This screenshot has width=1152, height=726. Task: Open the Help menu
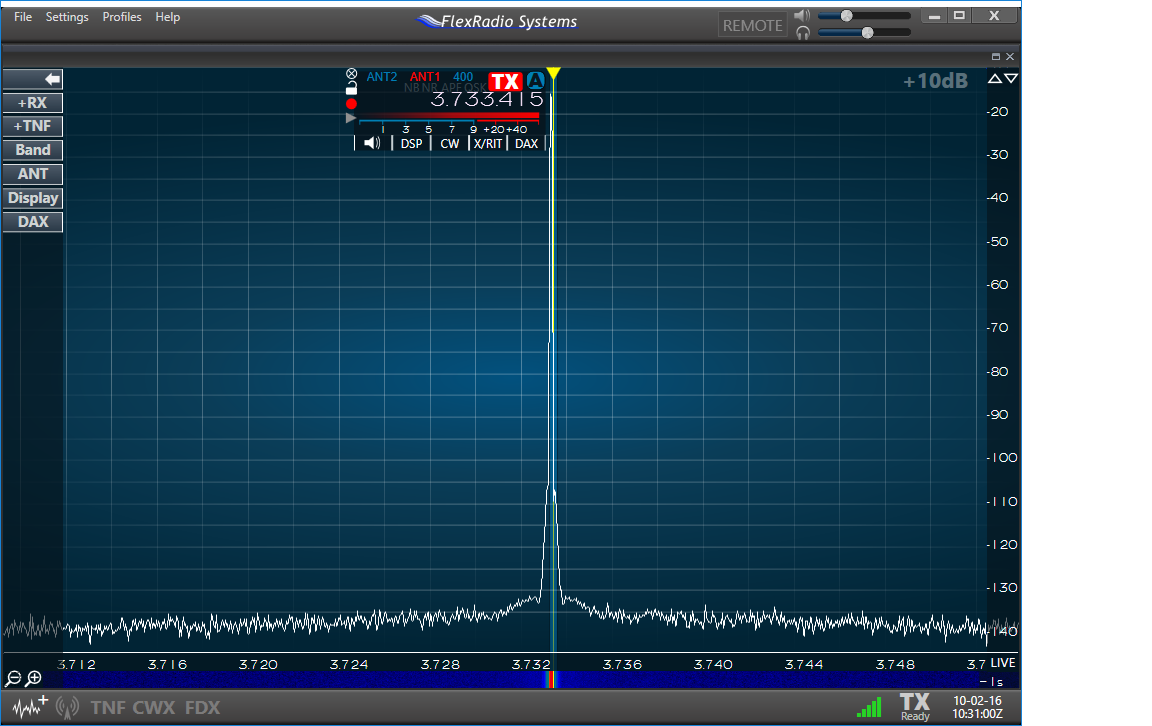pos(168,17)
